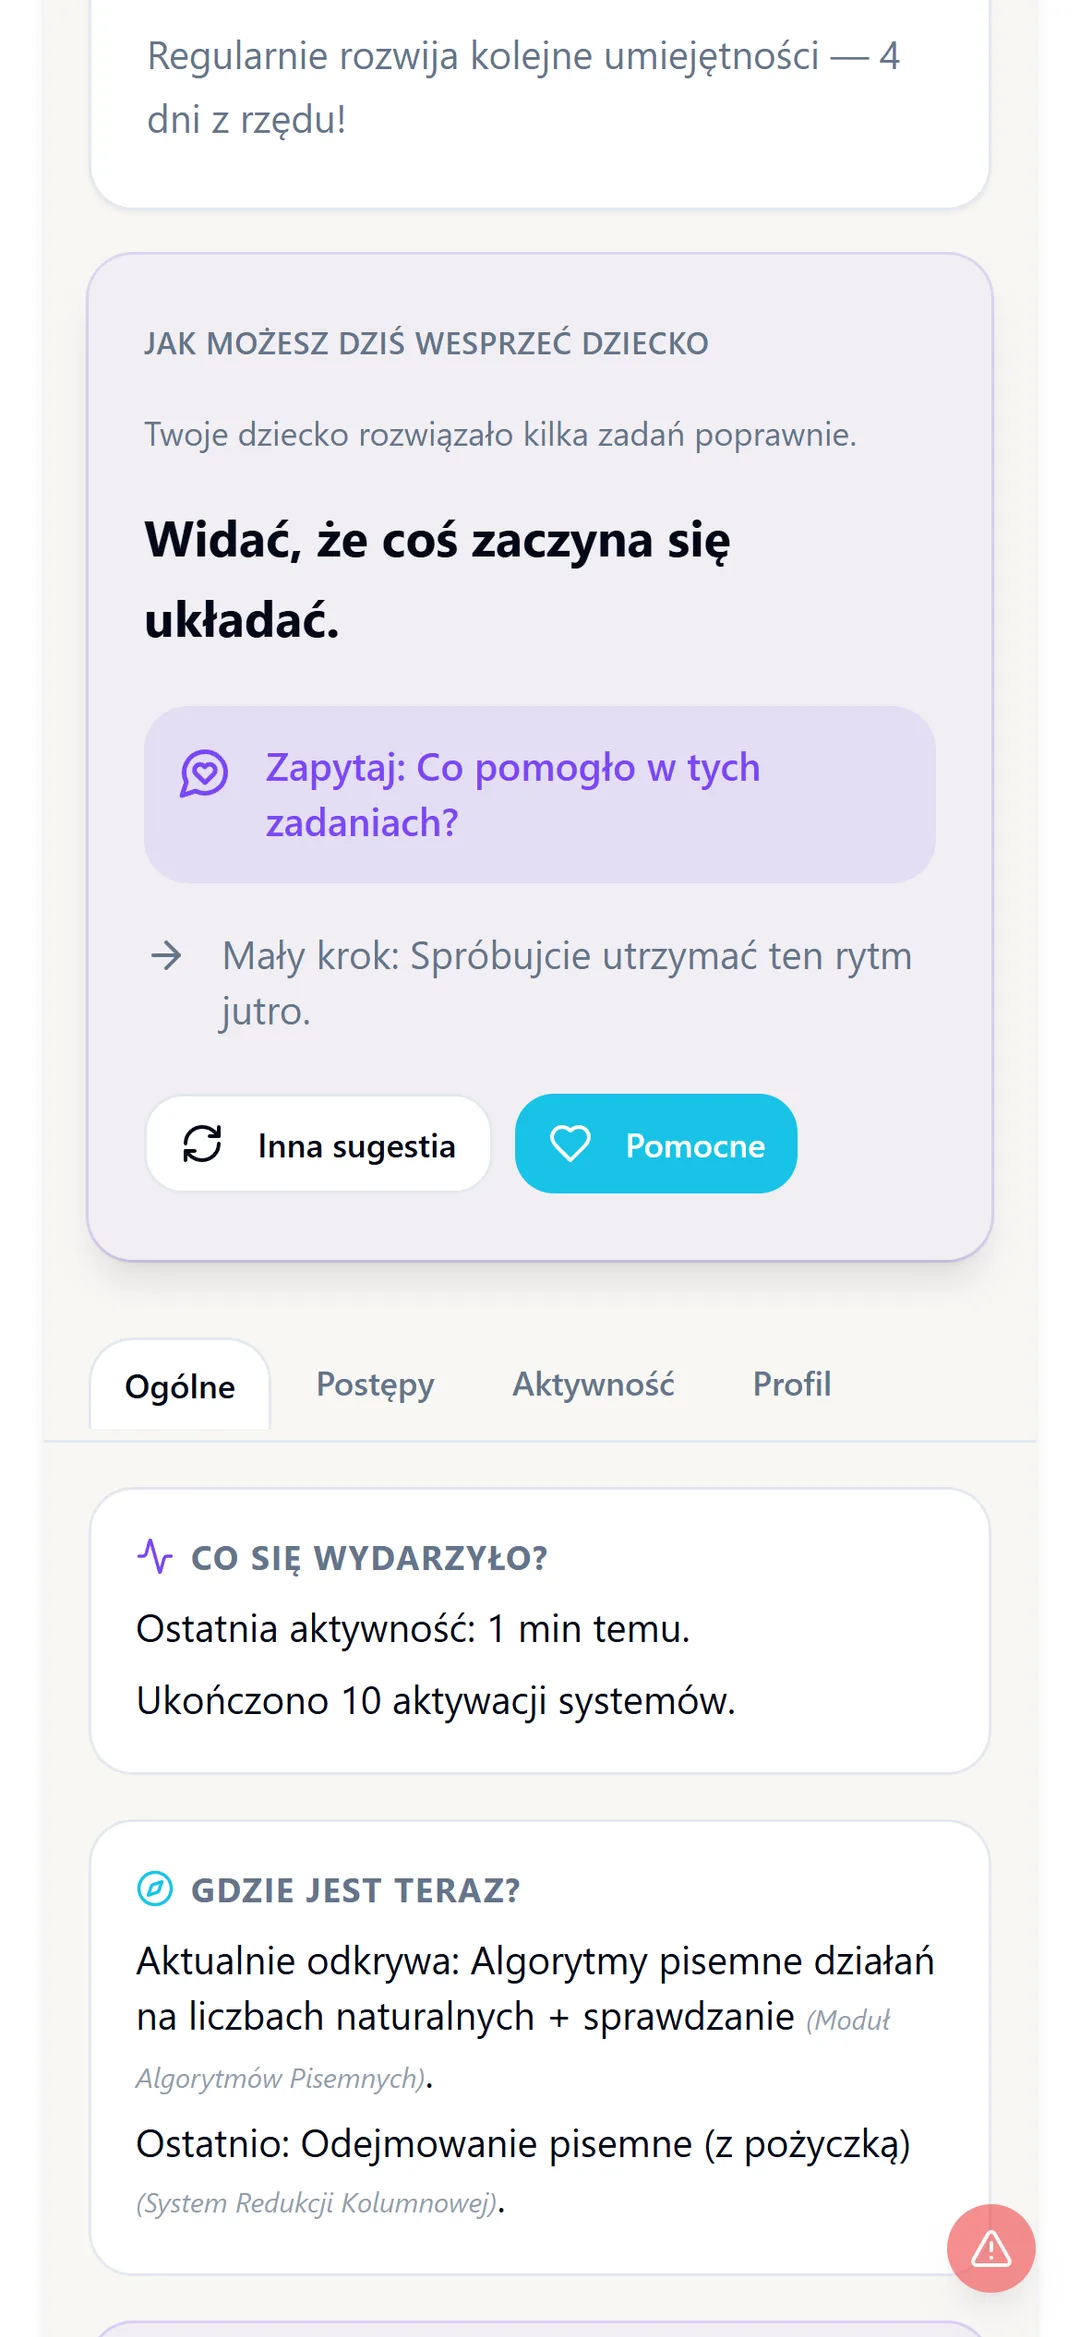Select the Ogólne tab
This screenshot has height=2337, width=1080.
click(180, 1386)
